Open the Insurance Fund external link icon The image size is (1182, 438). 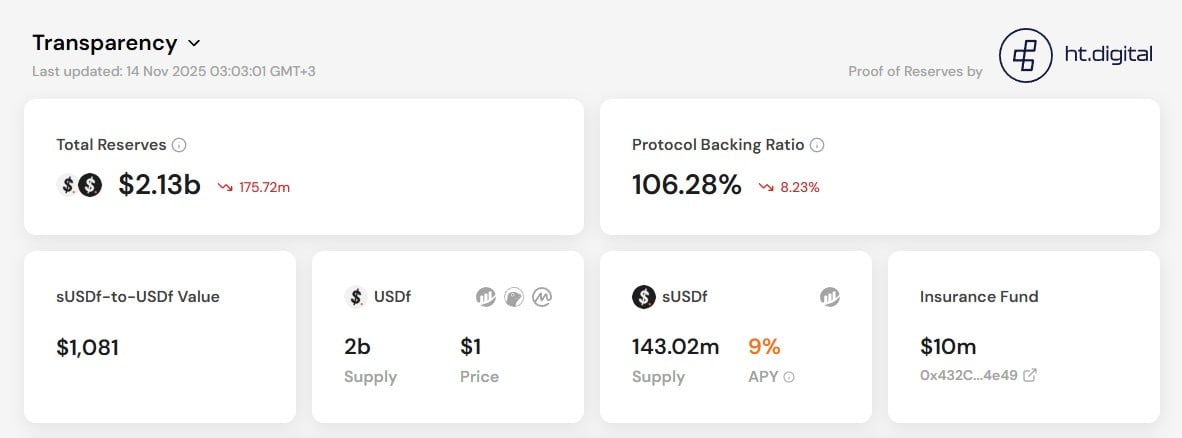(x=1030, y=376)
